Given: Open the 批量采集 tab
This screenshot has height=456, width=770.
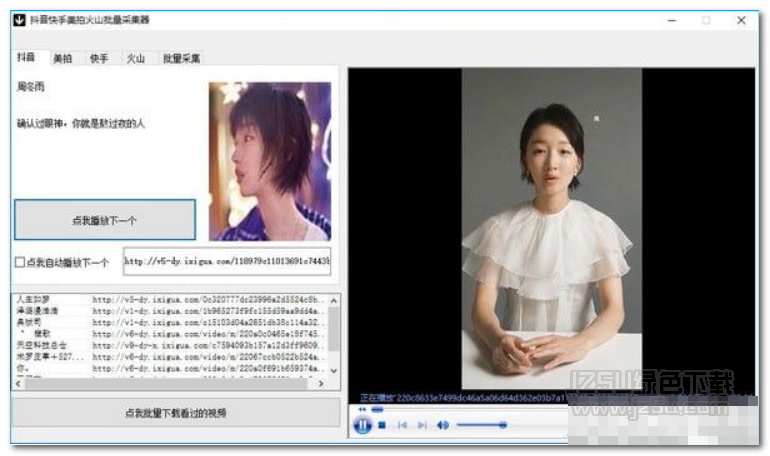Looking at the screenshot, I should point(181,59).
